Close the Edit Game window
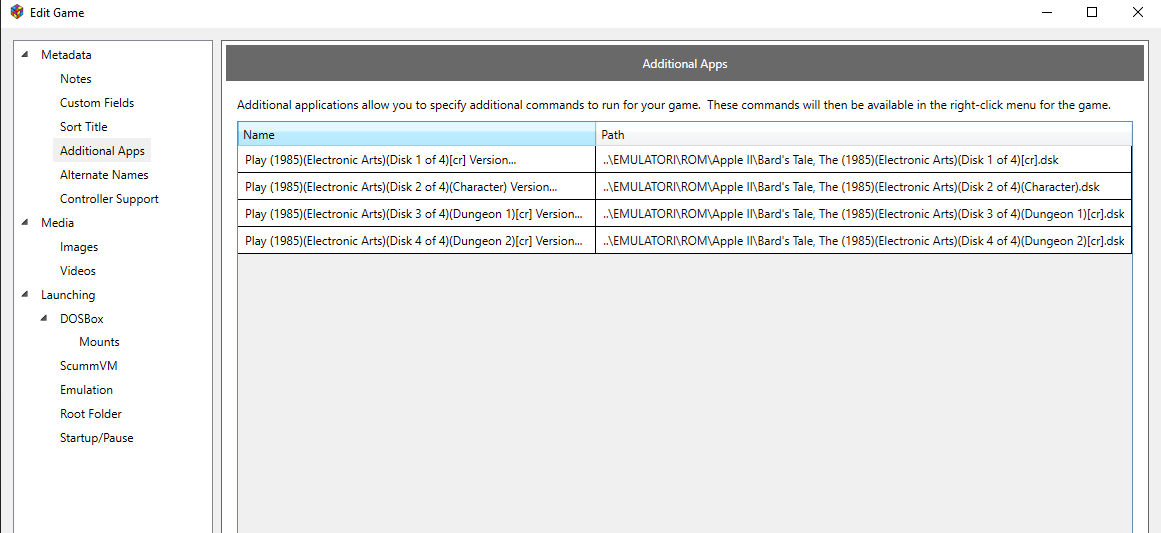Viewport: 1161px width, 533px height. [1138, 12]
